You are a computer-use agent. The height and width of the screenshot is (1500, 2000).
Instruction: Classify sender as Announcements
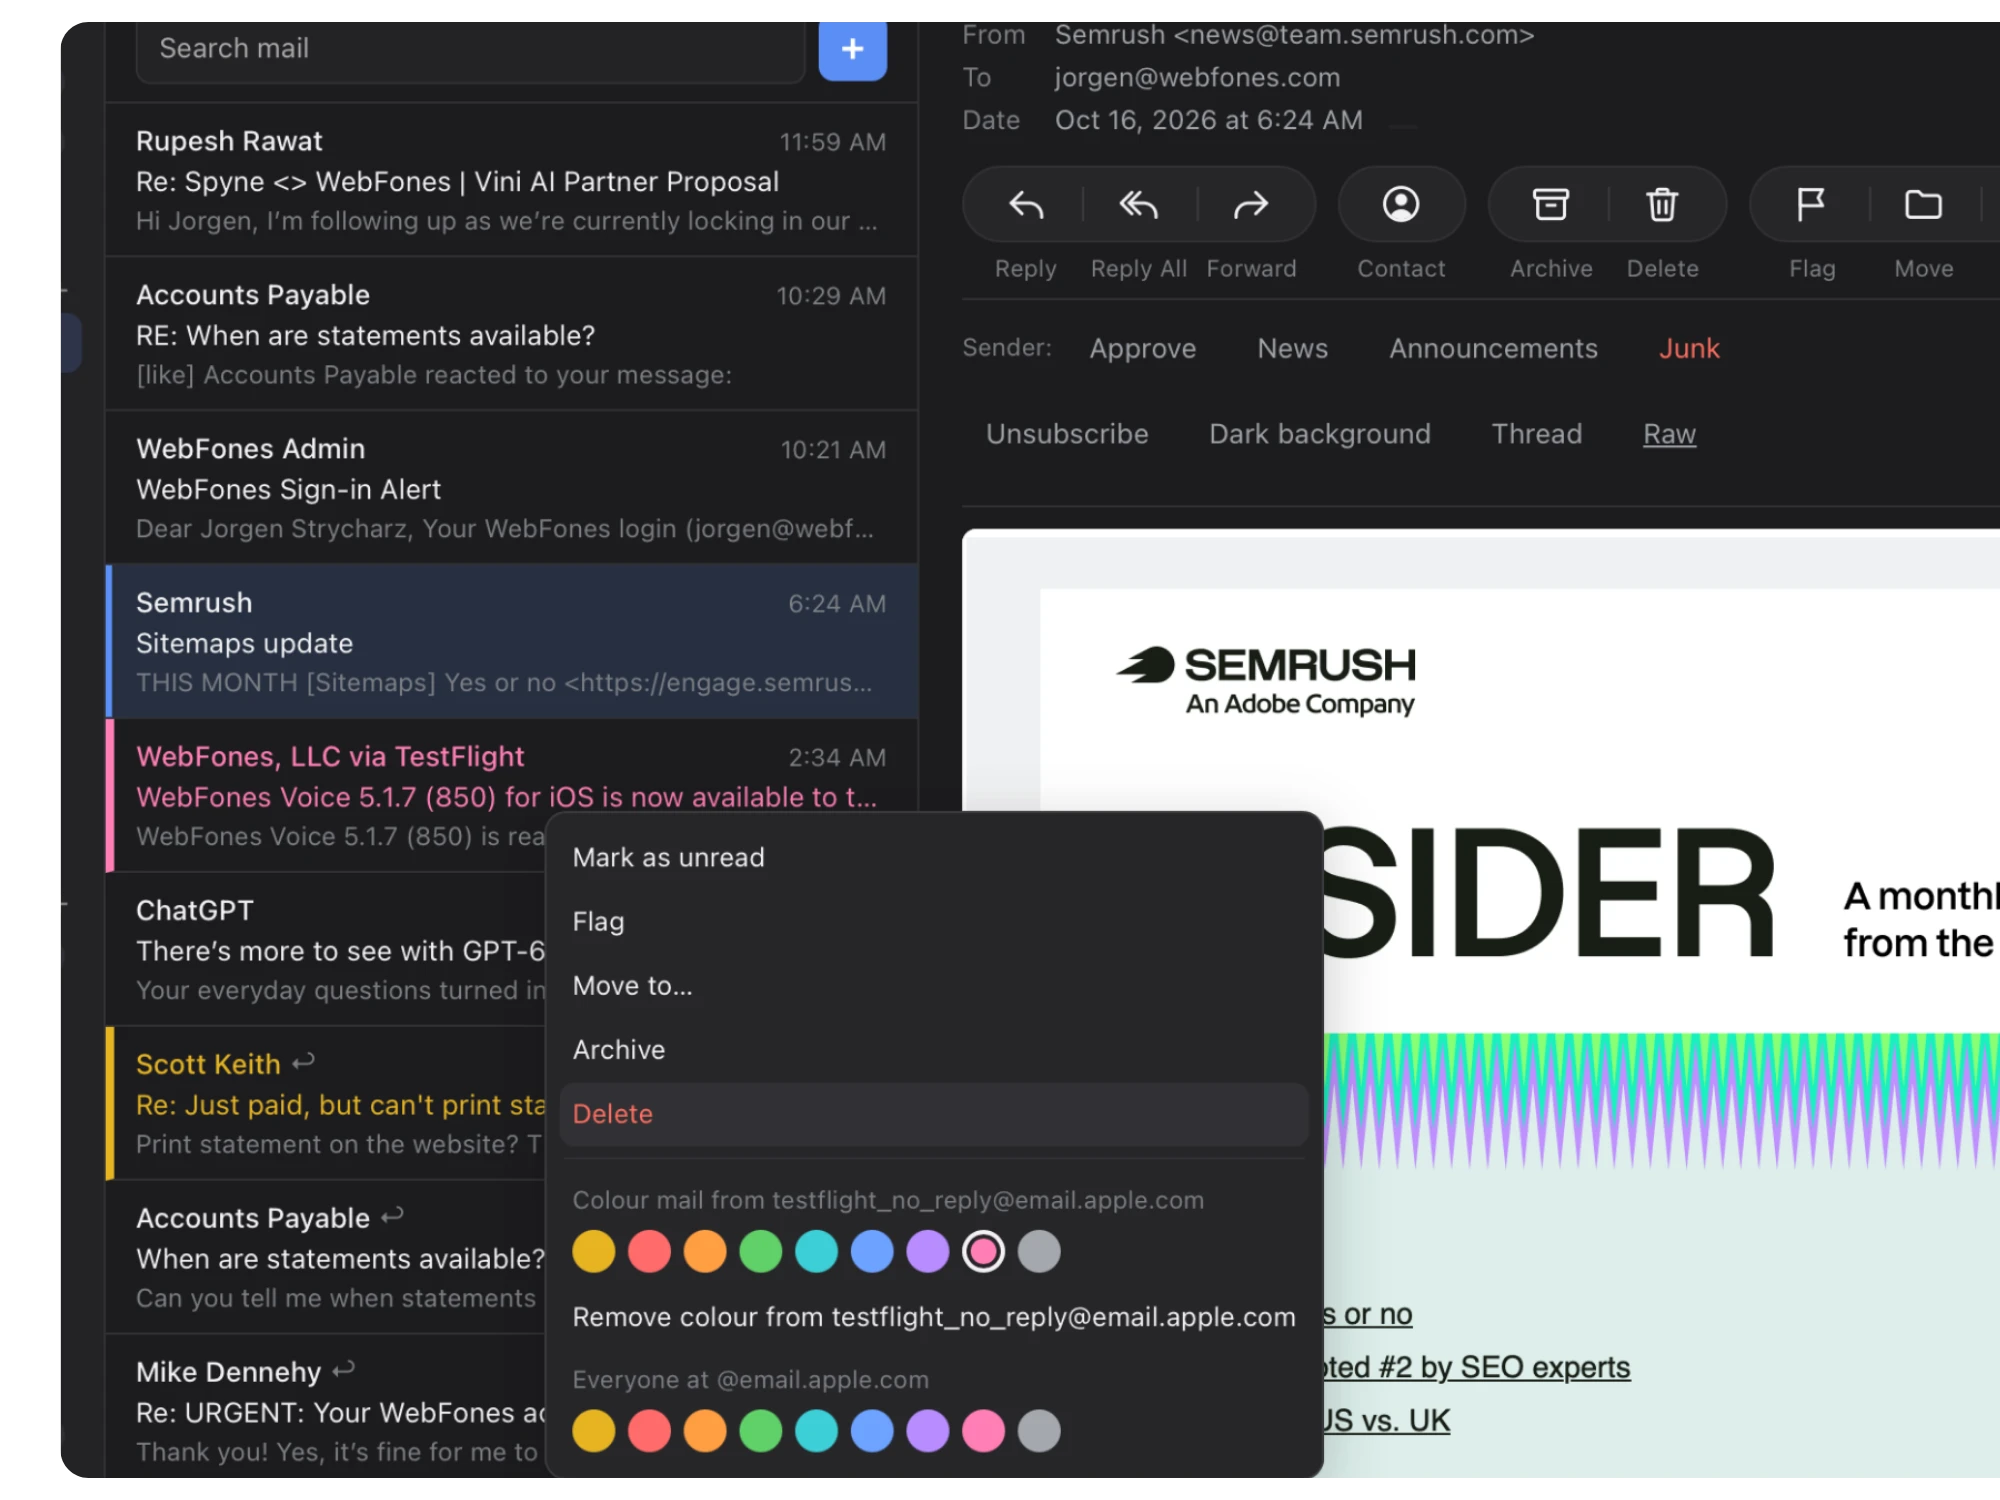[x=1493, y=348]
